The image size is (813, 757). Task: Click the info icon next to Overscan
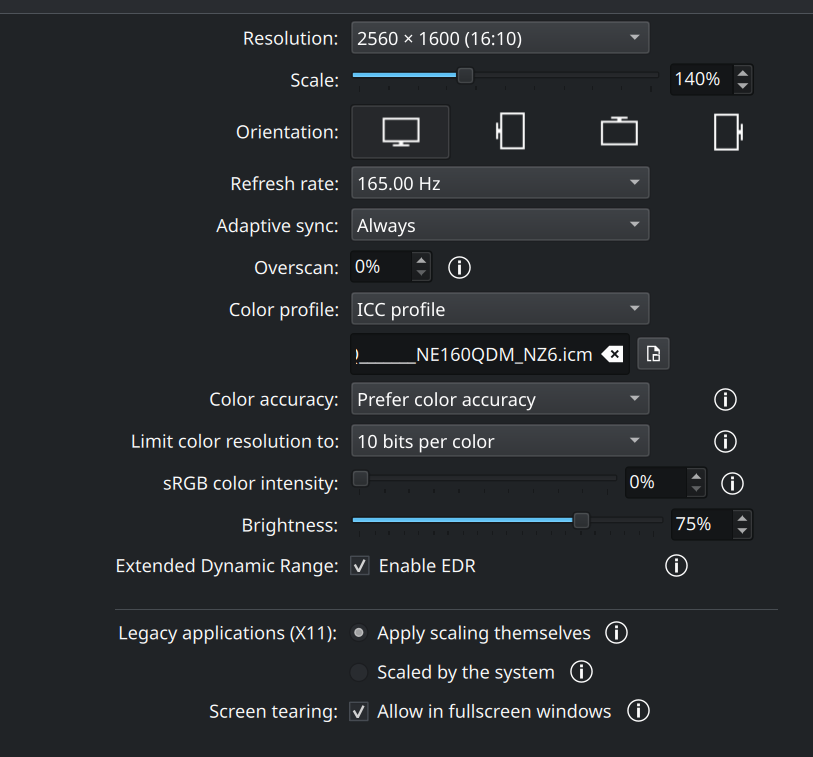pyautogui.click(x=459, y=267)
